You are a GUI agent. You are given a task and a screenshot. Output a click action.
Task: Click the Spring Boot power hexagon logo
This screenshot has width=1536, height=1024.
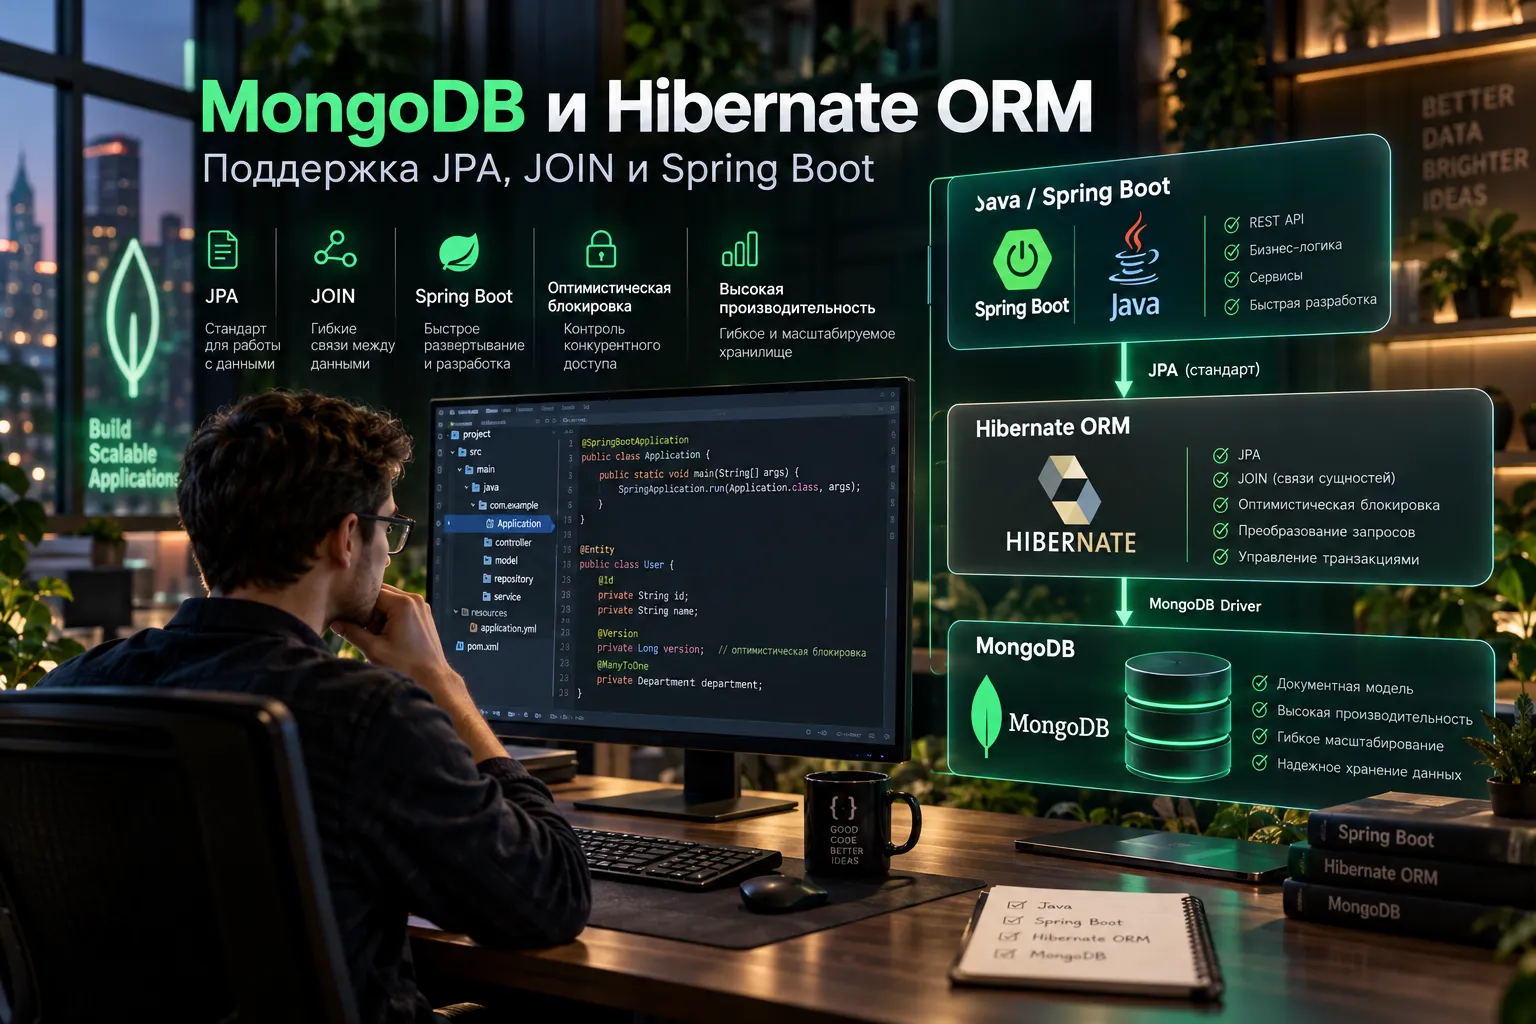(x=1022, y=259)
